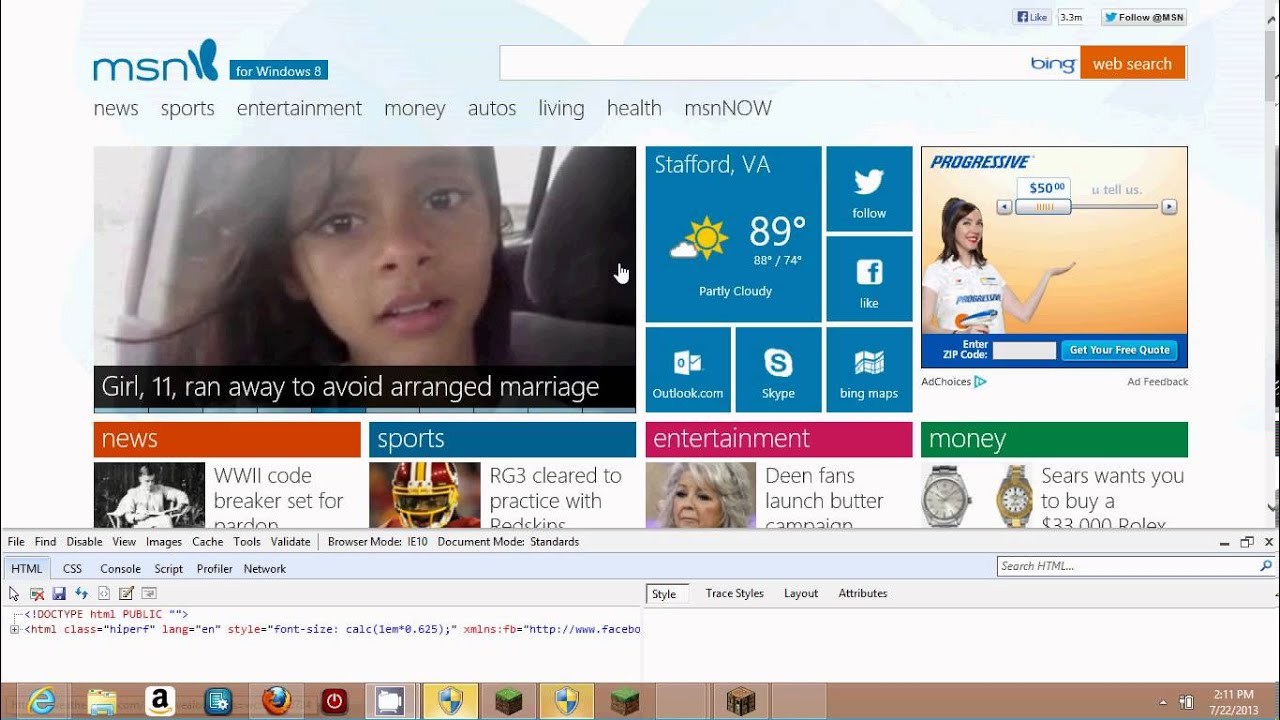
Task: Open the Skype tile
Action: click(778, 369)
